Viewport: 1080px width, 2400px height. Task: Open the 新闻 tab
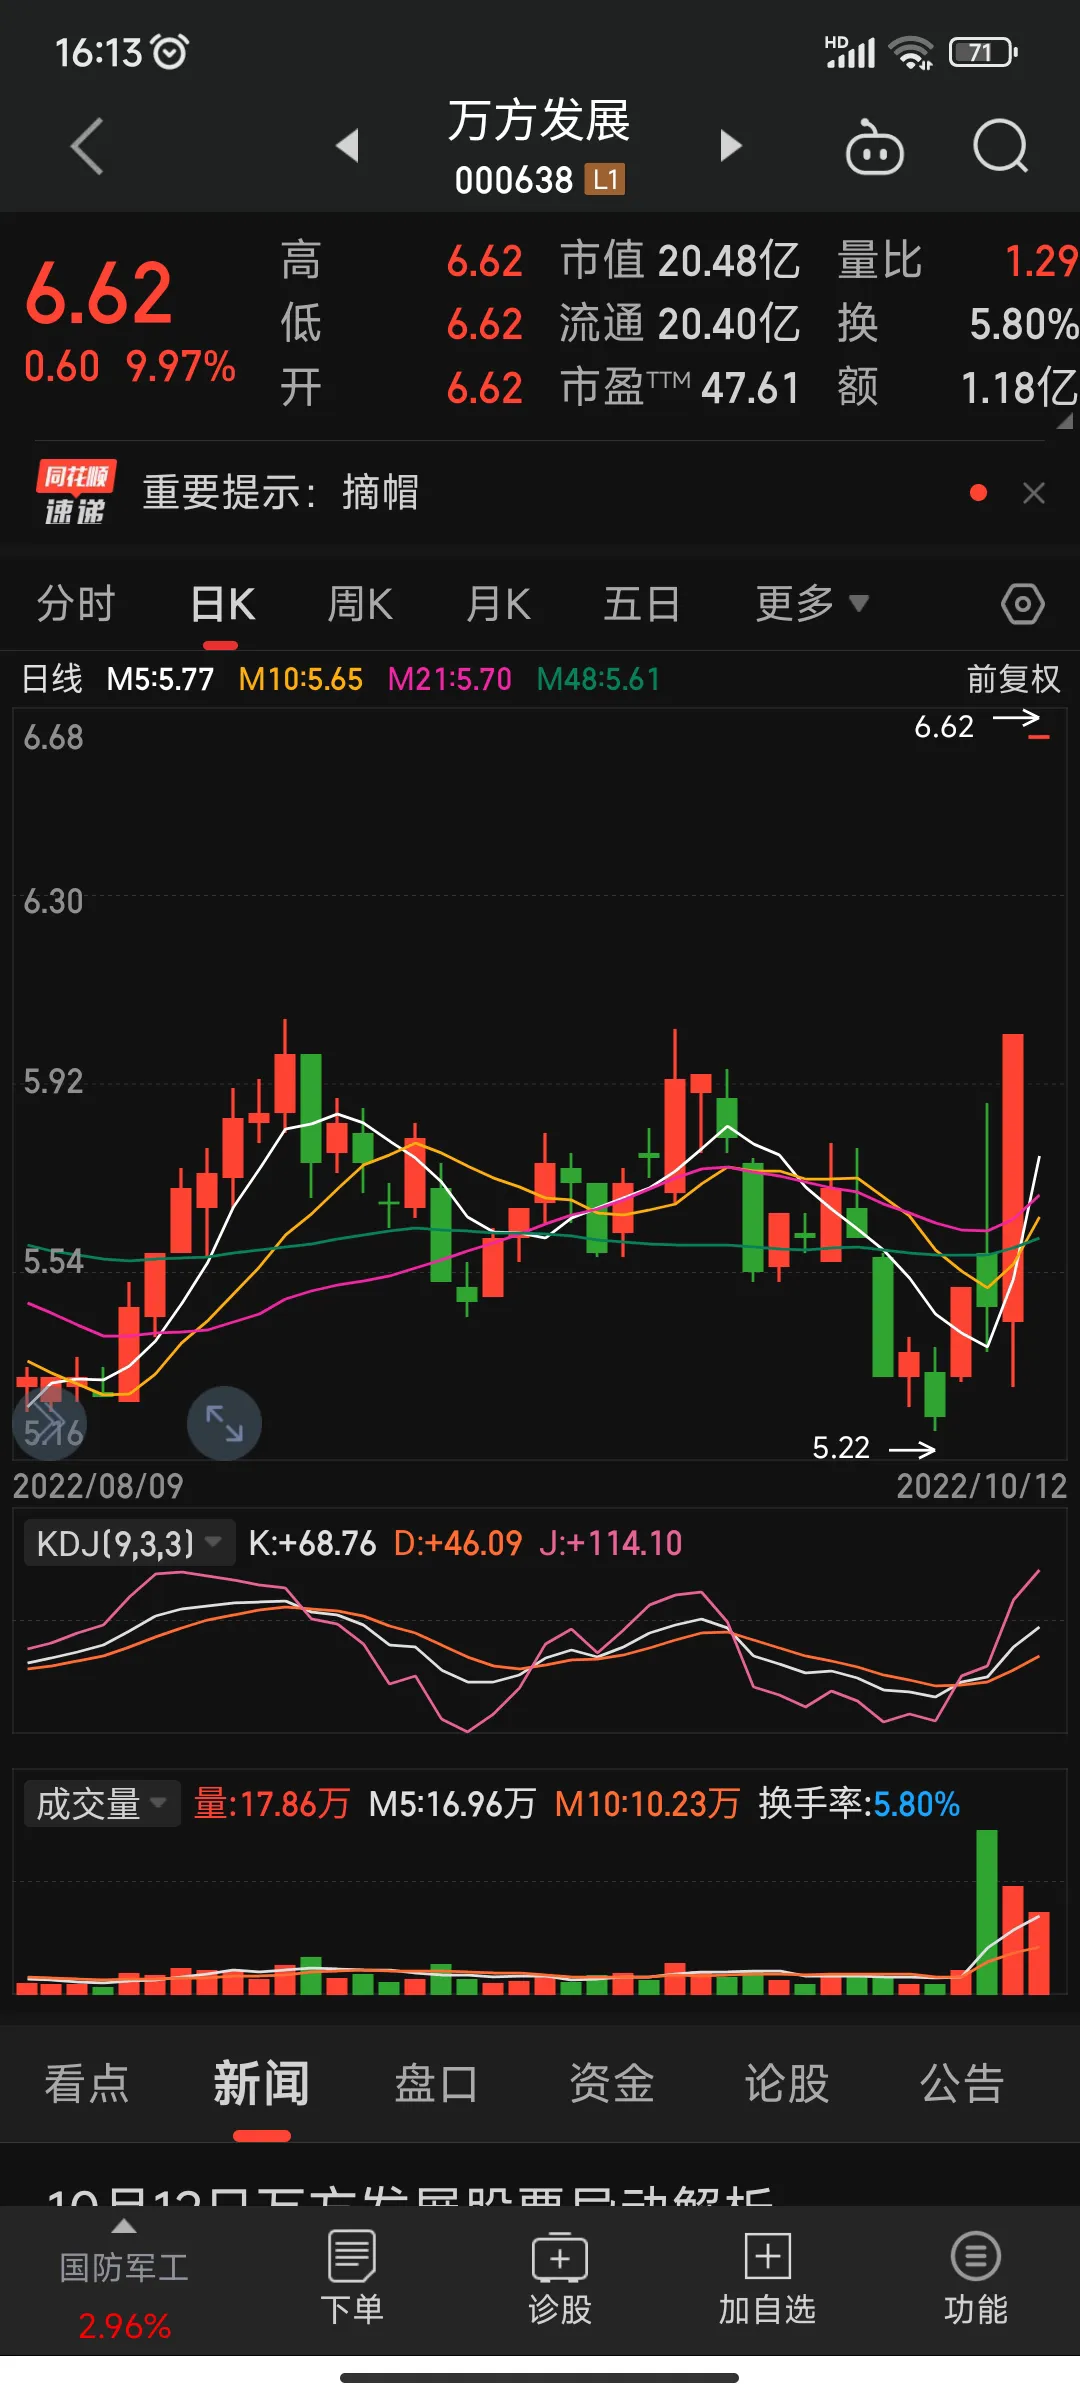pos(261,2084)
